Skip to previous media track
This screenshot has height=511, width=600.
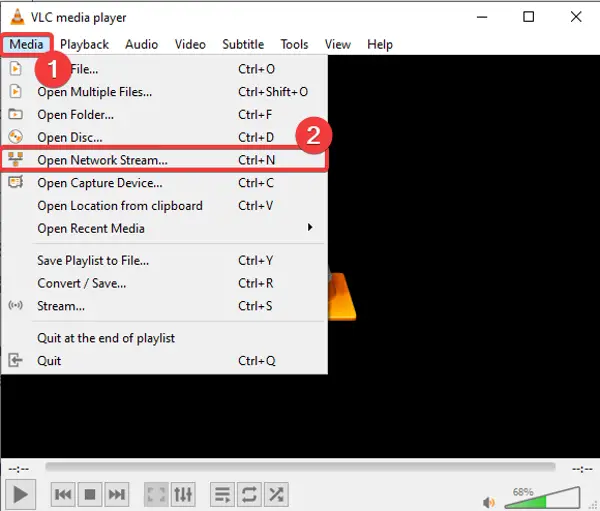[x=63, y=494]
